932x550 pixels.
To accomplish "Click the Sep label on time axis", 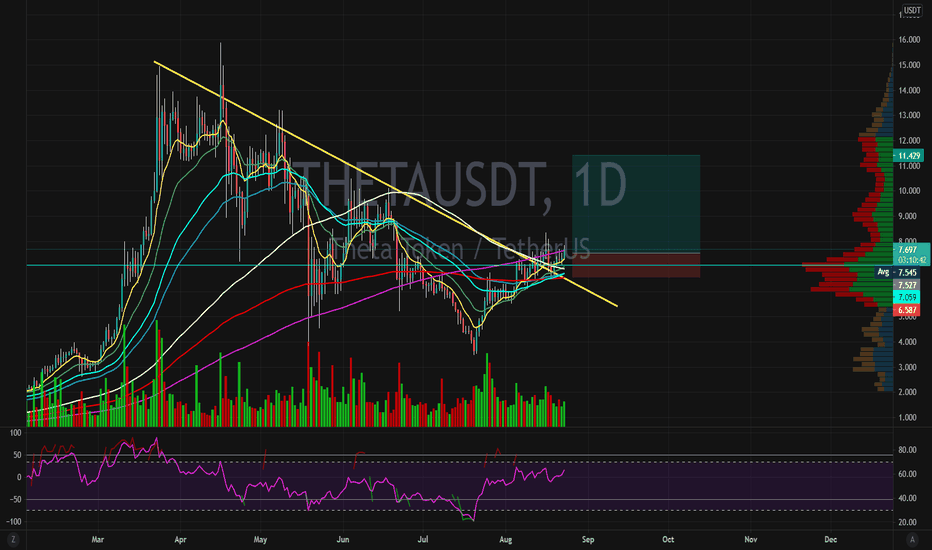I will (588, 540).
